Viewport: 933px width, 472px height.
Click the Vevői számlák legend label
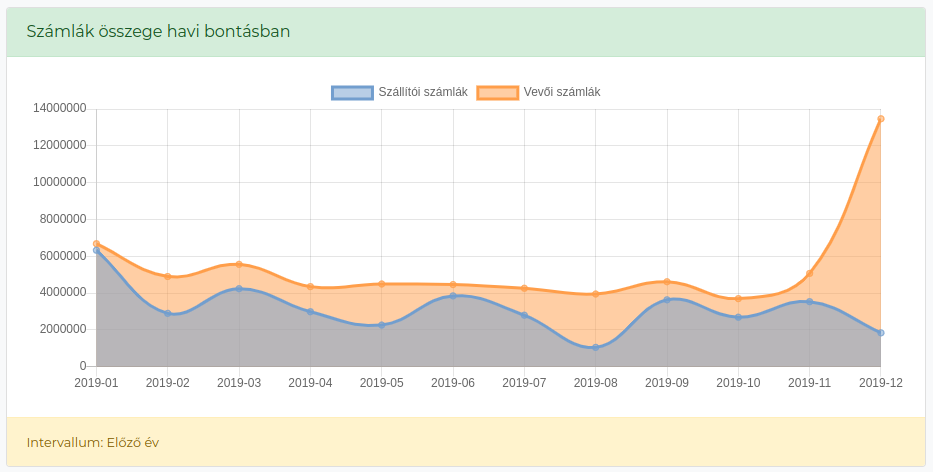coord(562,92)
